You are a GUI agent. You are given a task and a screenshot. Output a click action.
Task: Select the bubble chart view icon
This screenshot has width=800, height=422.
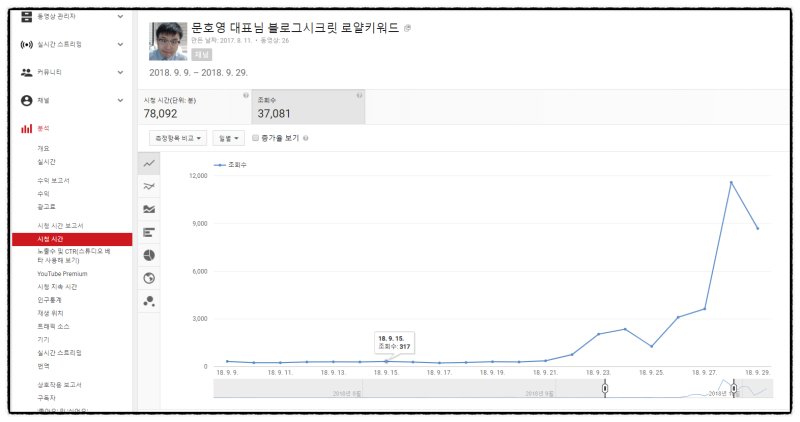149,301
